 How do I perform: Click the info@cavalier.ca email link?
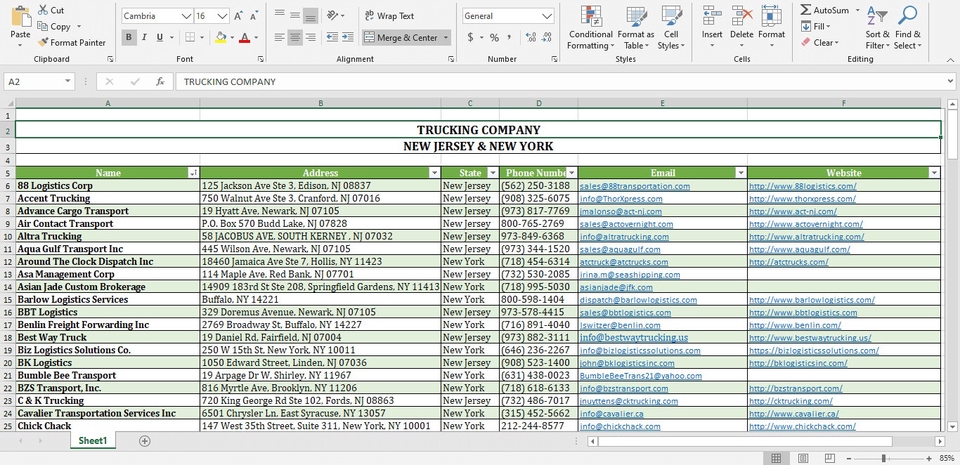[612, 413]
